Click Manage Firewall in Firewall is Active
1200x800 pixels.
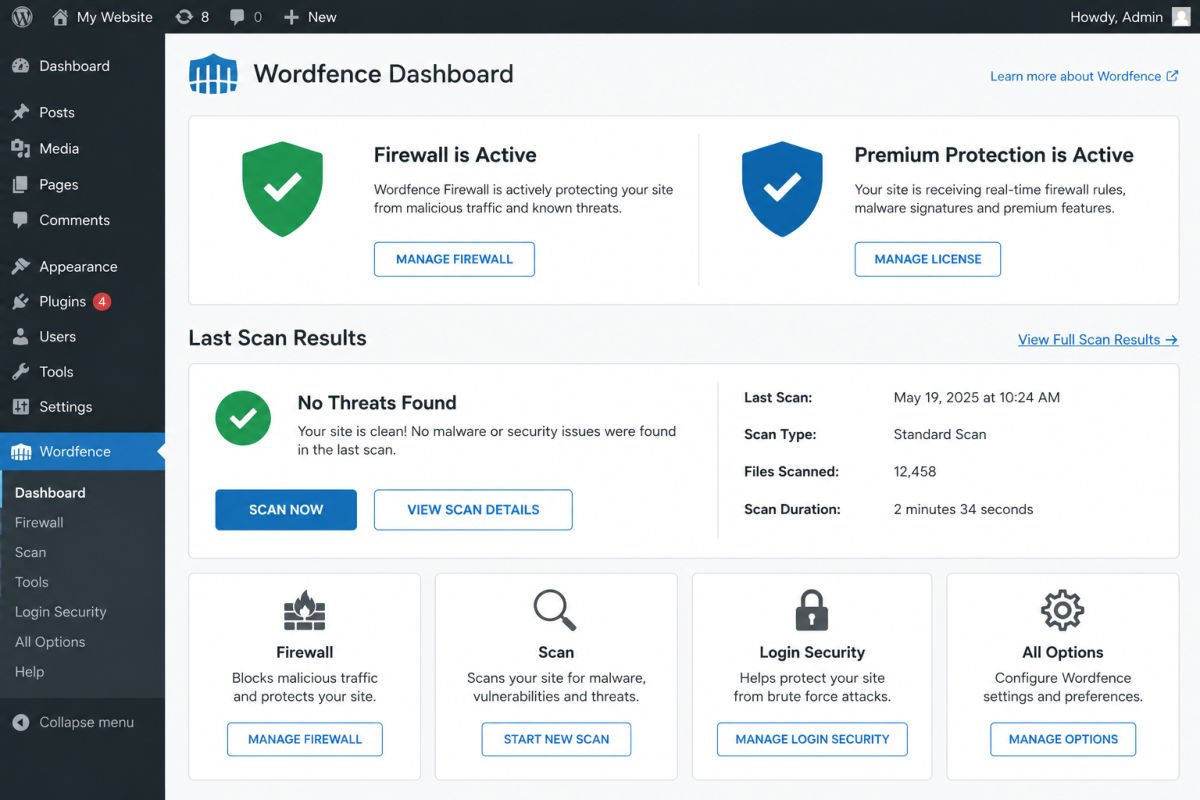pos(454,259)
